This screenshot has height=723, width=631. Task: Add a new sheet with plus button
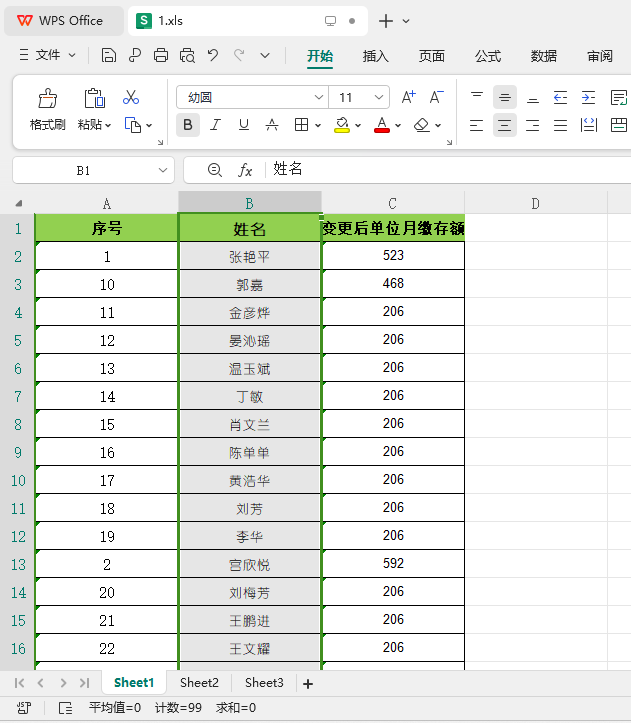(308, 684)
